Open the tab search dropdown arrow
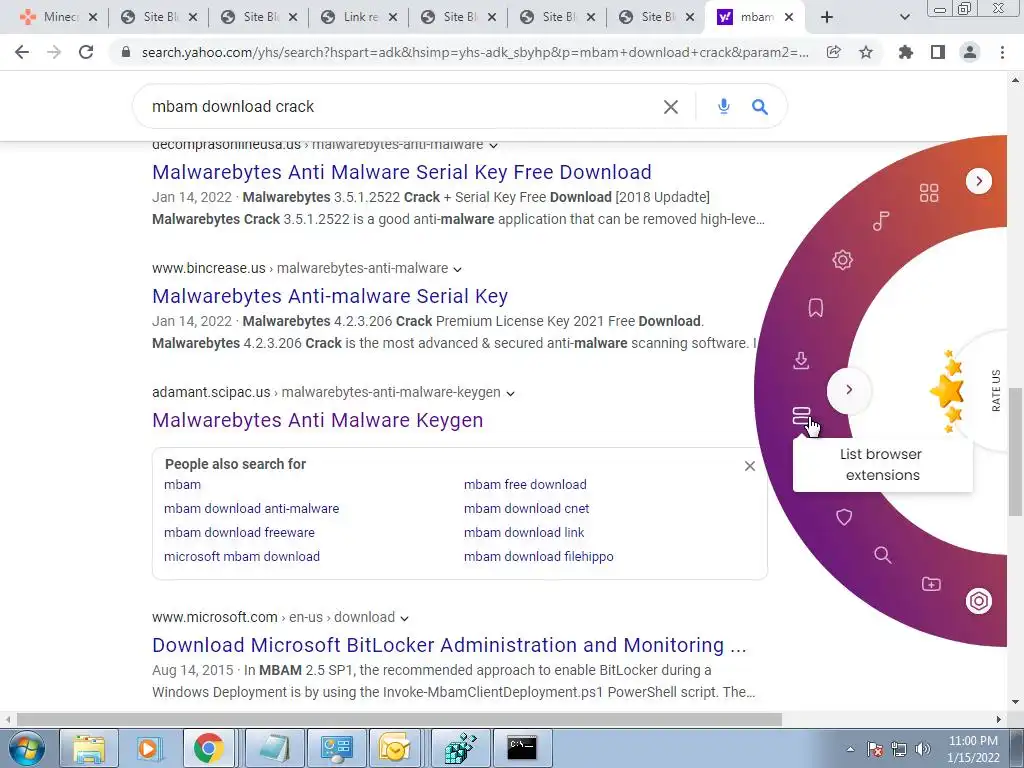 (x=904, y=17)
